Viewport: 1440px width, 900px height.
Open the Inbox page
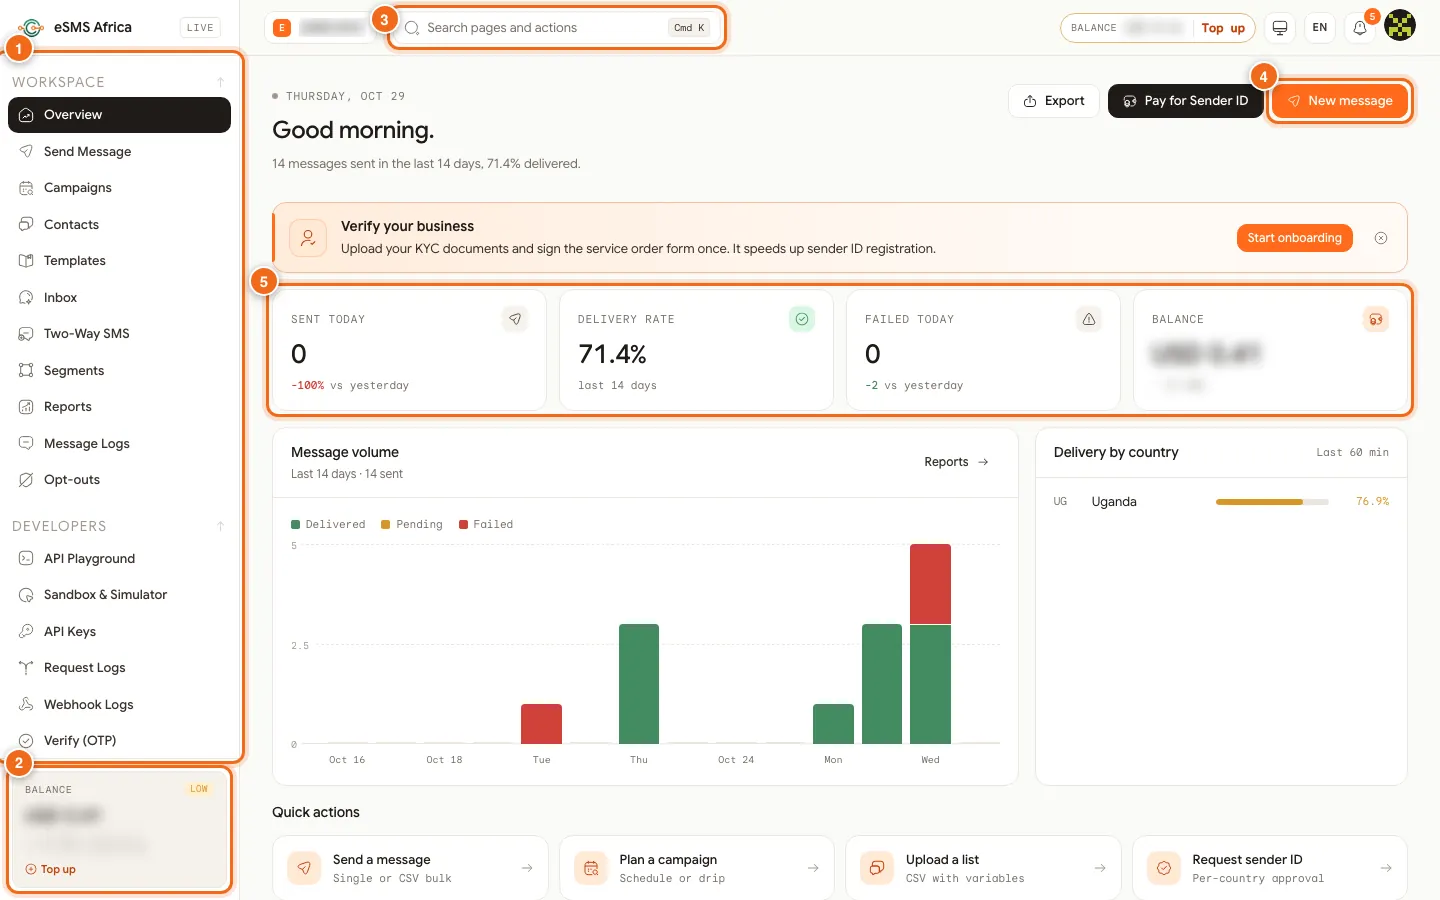point(119,297)
